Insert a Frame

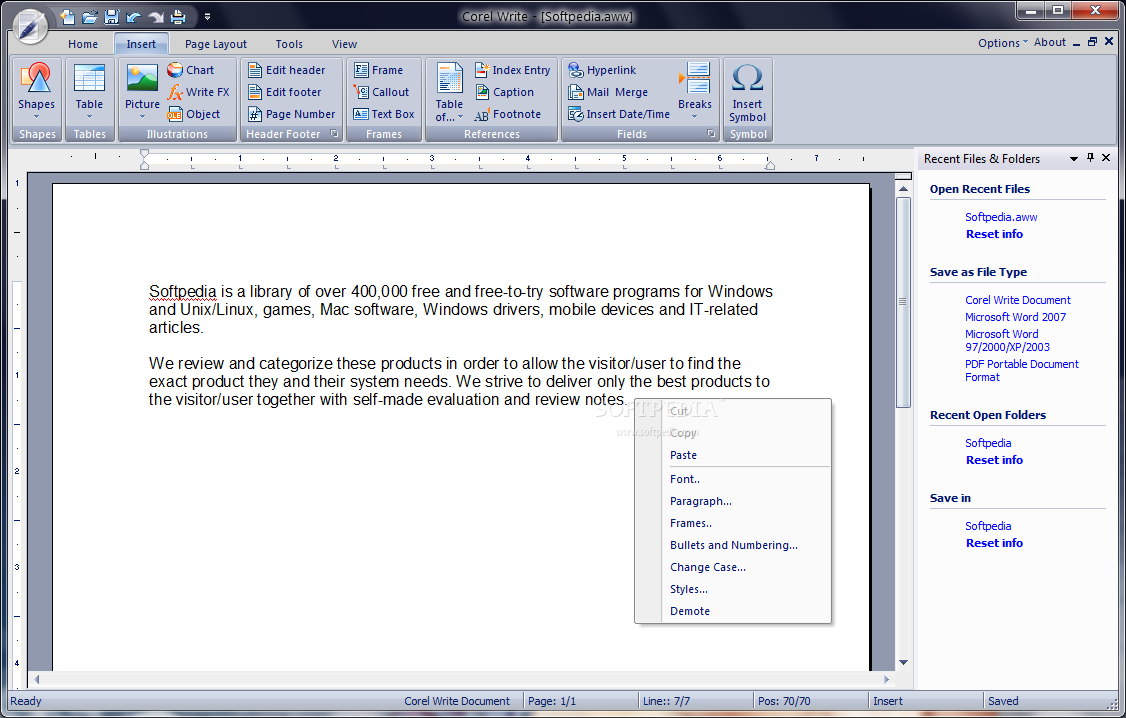pos(378,70)
